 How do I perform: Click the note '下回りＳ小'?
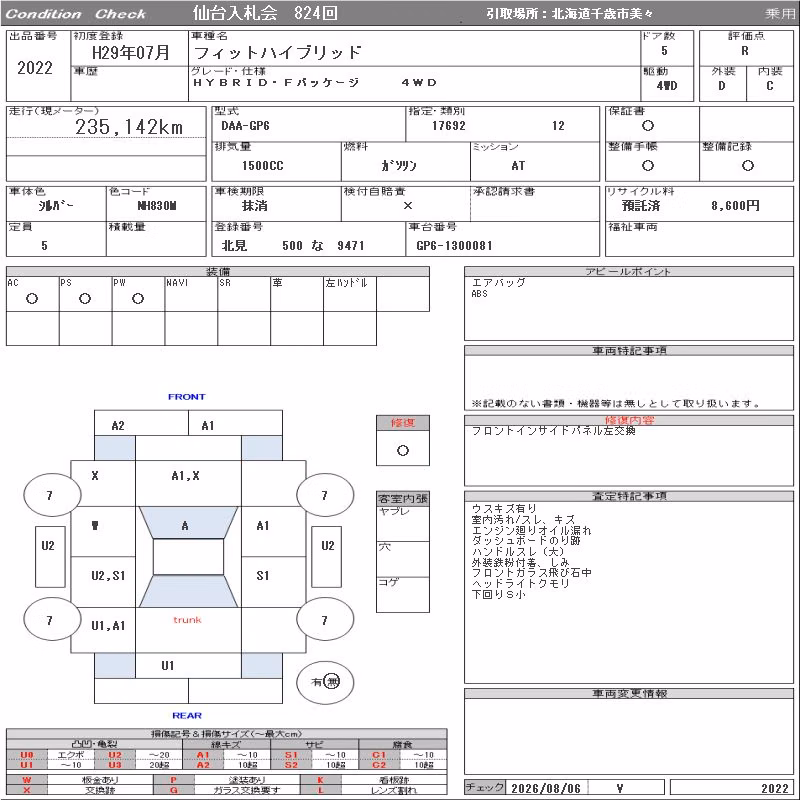[498, 594]
